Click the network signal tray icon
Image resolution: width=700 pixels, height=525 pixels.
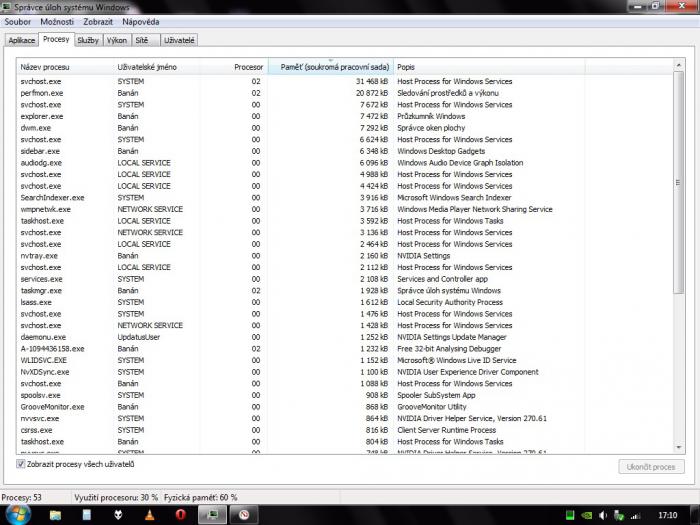(x=633, y=515)
